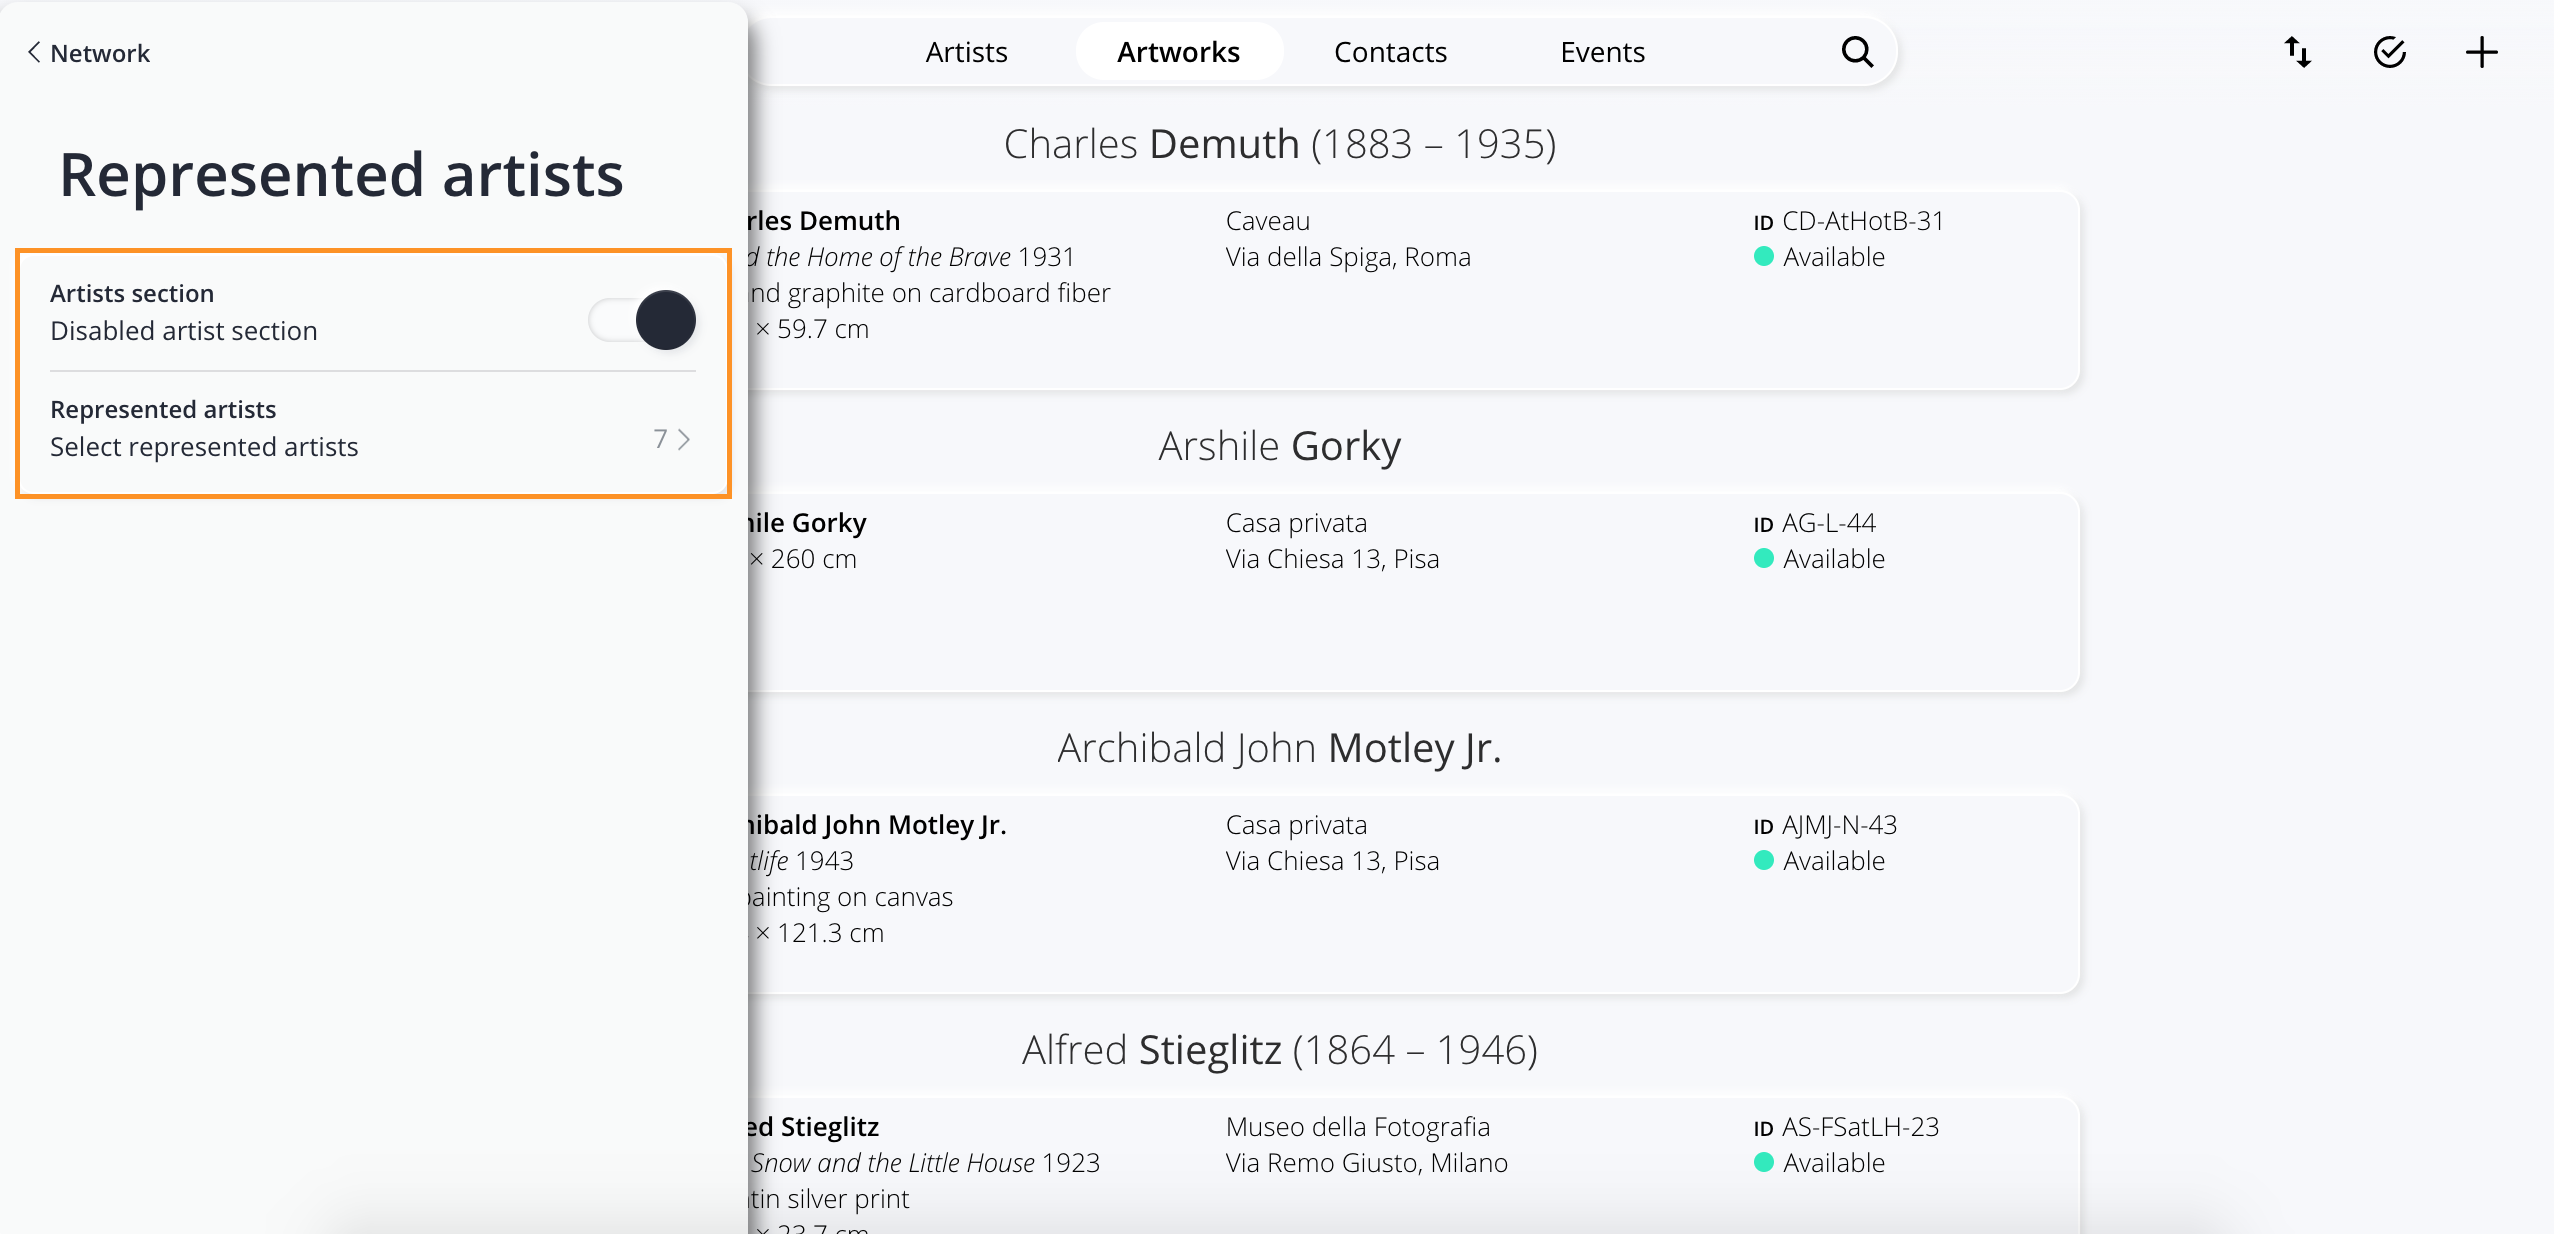Open the Archibald John Motley Jr. heading

click(1279, 748)
